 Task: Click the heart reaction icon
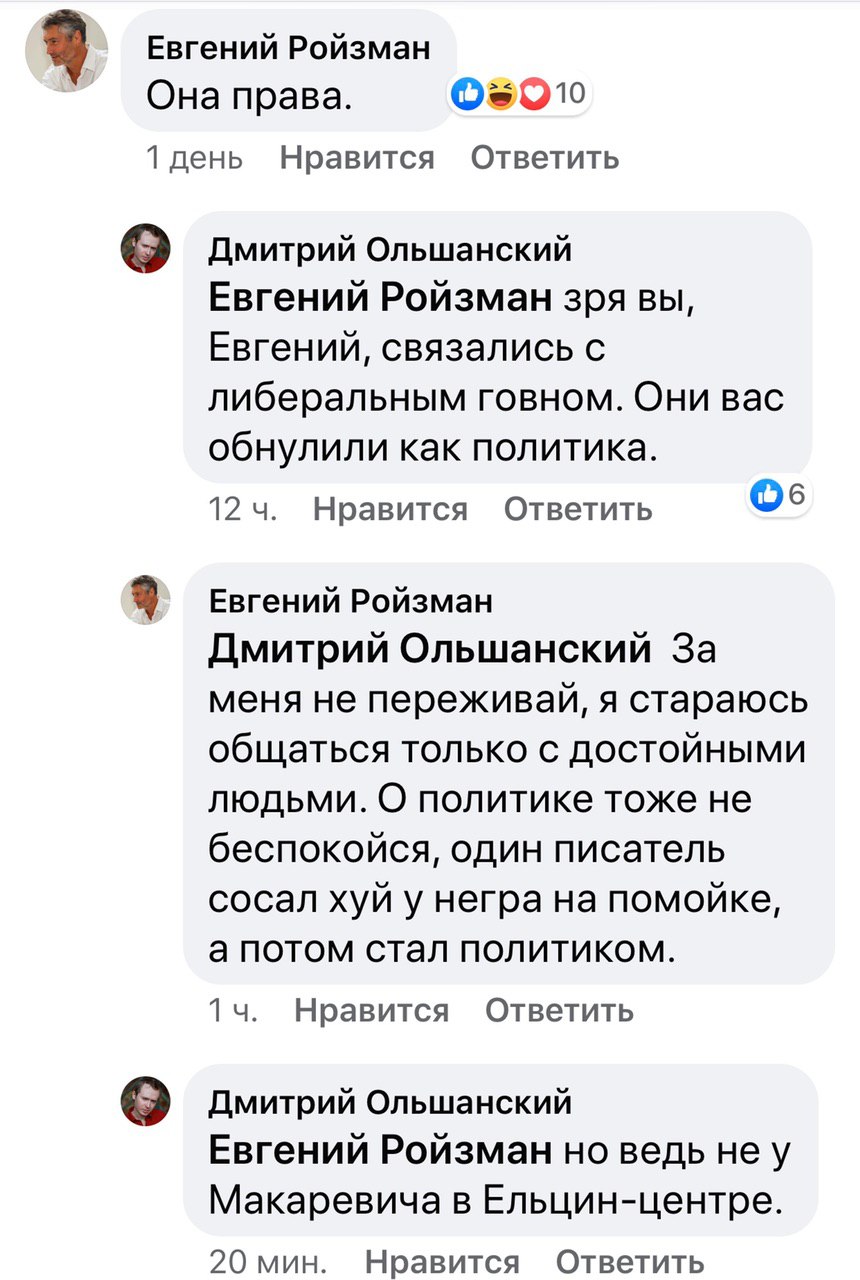pyautogui.click(x=535, y=94)
